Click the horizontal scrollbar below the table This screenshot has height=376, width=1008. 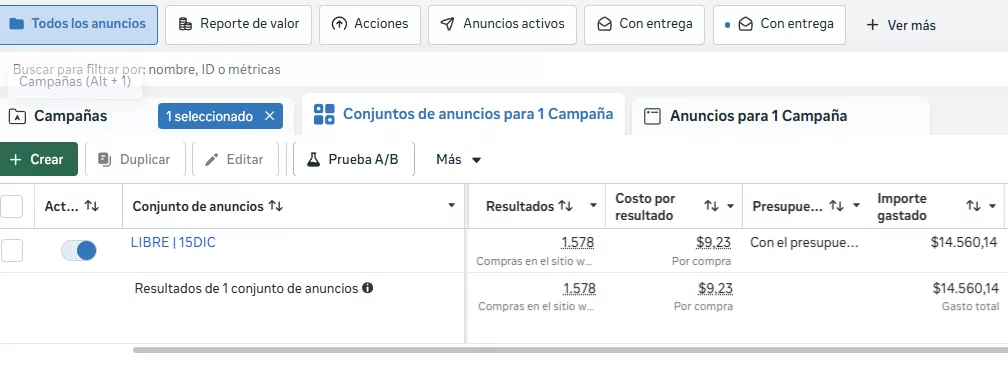click(x=570, y=350)
